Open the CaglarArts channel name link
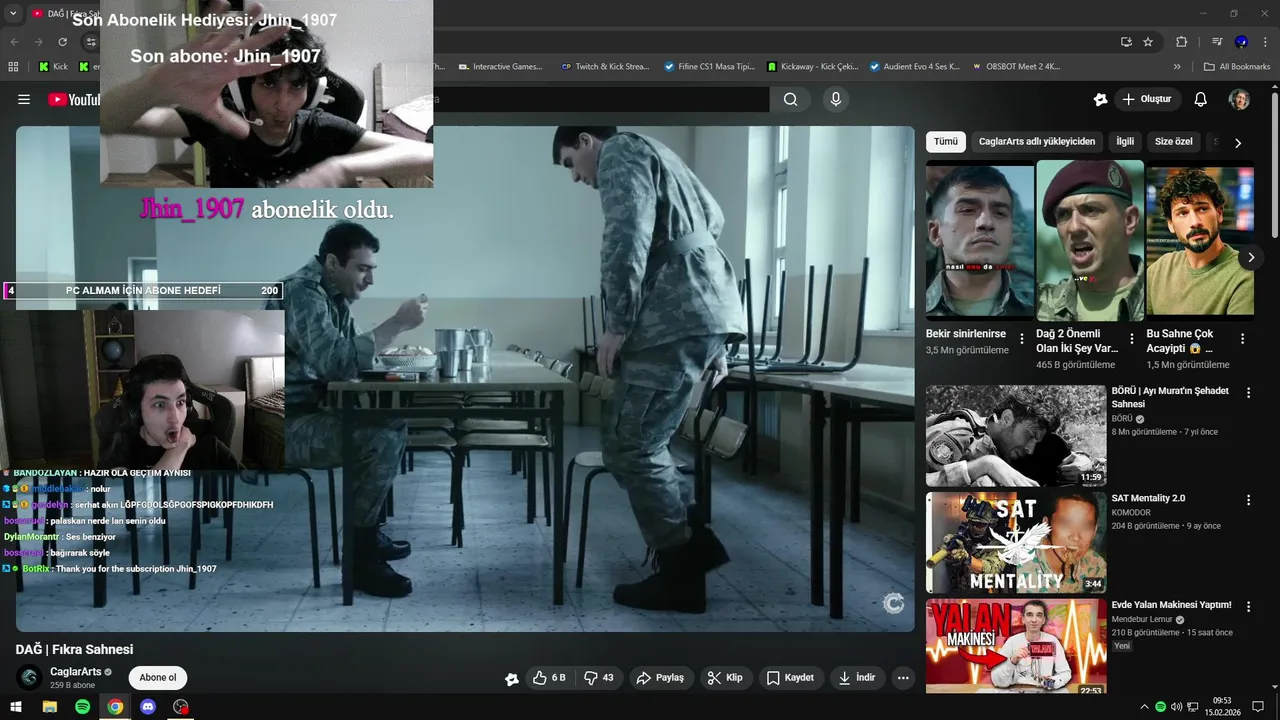 (x=76, y=672)
